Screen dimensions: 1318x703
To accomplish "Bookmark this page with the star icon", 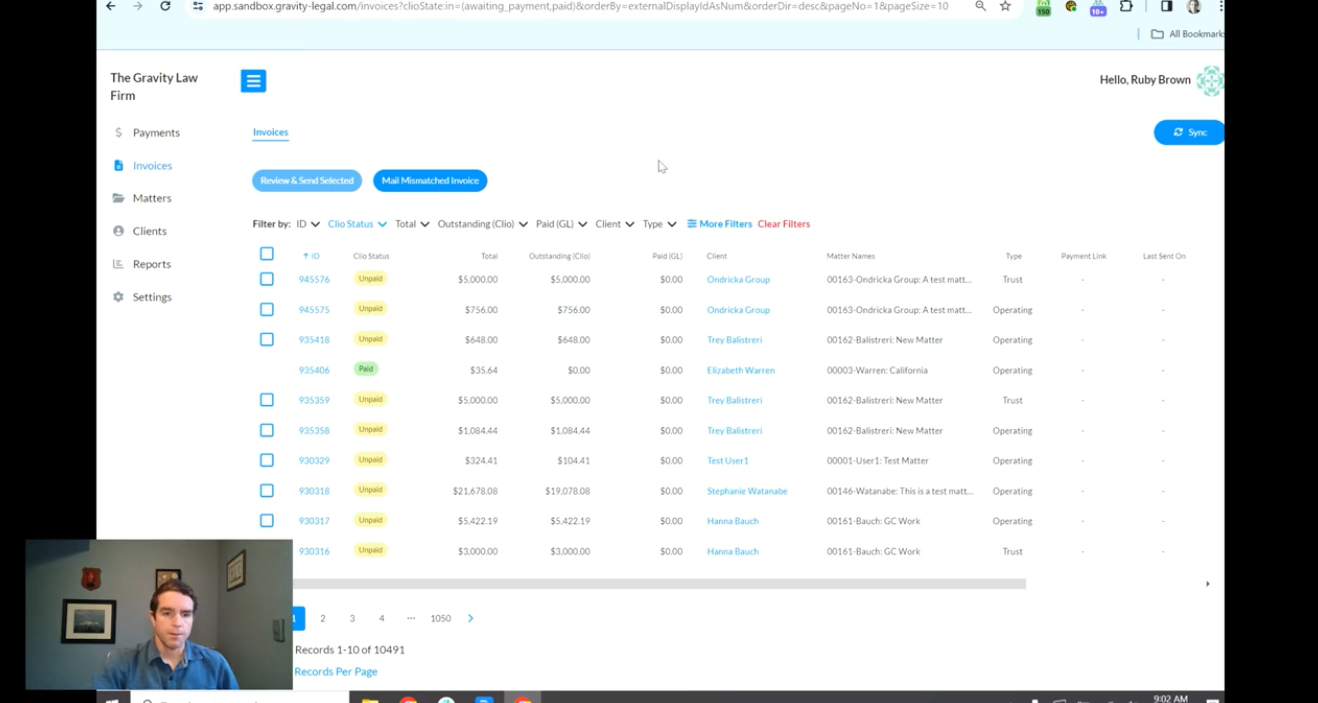I will pyautogui.click(x=1005, y=6).
